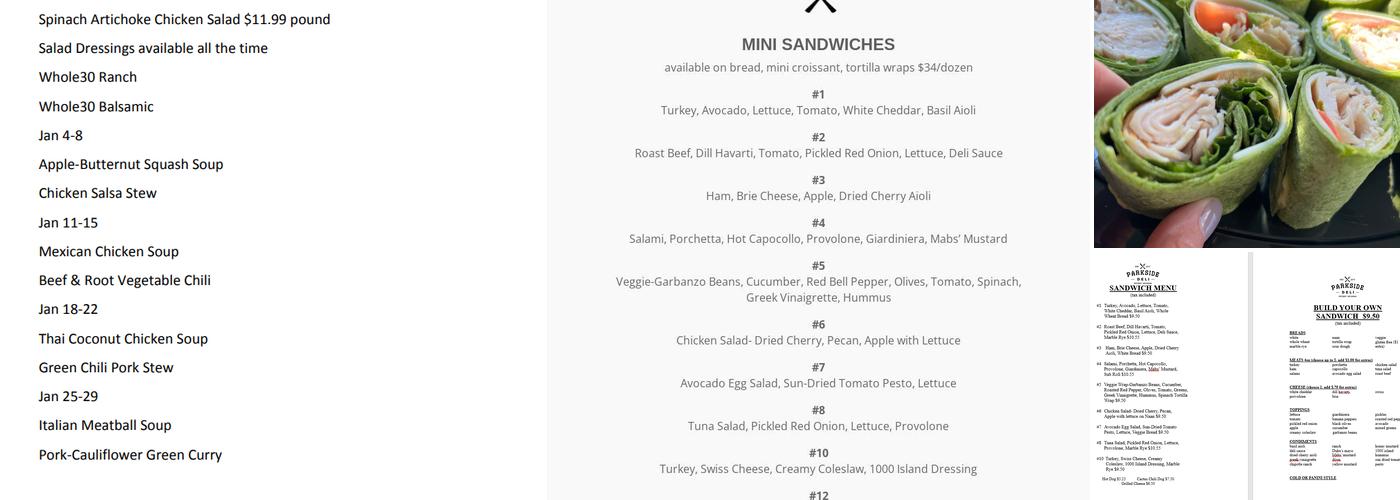The width and height of the screenshot is (1400, 500).
Task: Click the $34/dozen availability subtitle
Action: [x=818, y=68]
